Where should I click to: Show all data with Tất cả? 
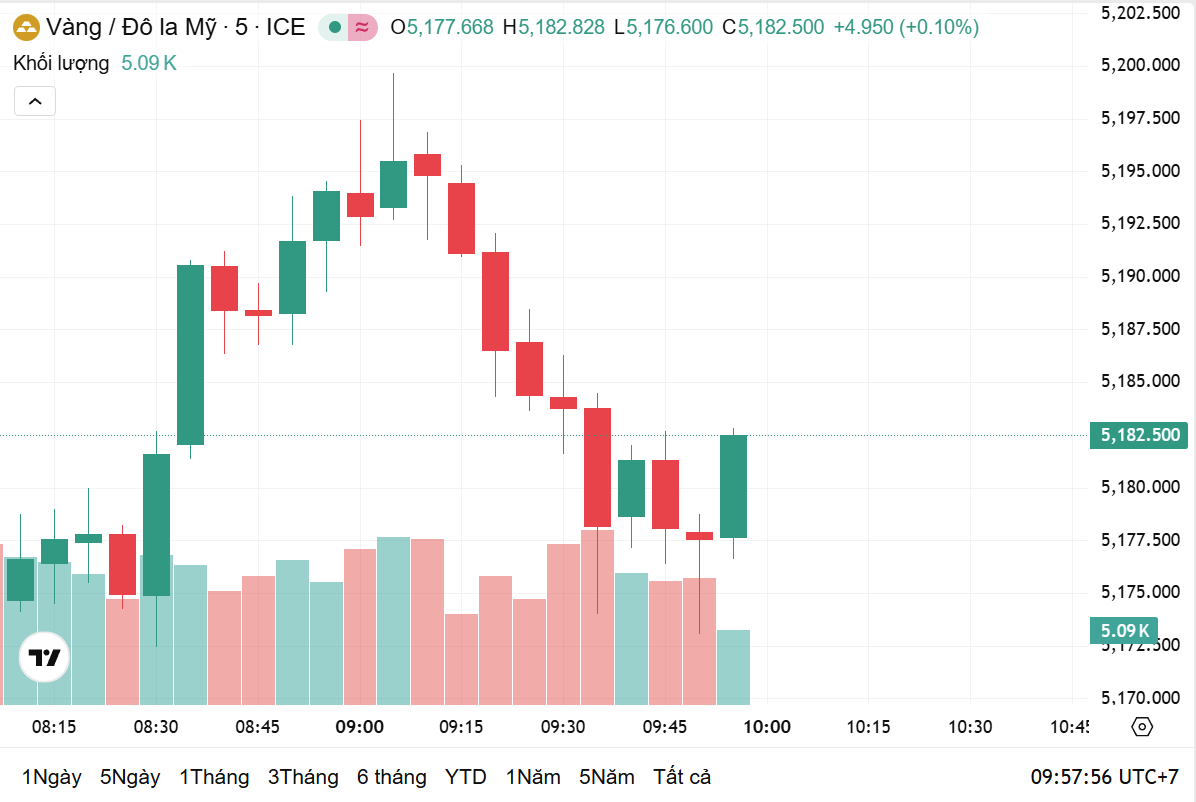(682, 777)
